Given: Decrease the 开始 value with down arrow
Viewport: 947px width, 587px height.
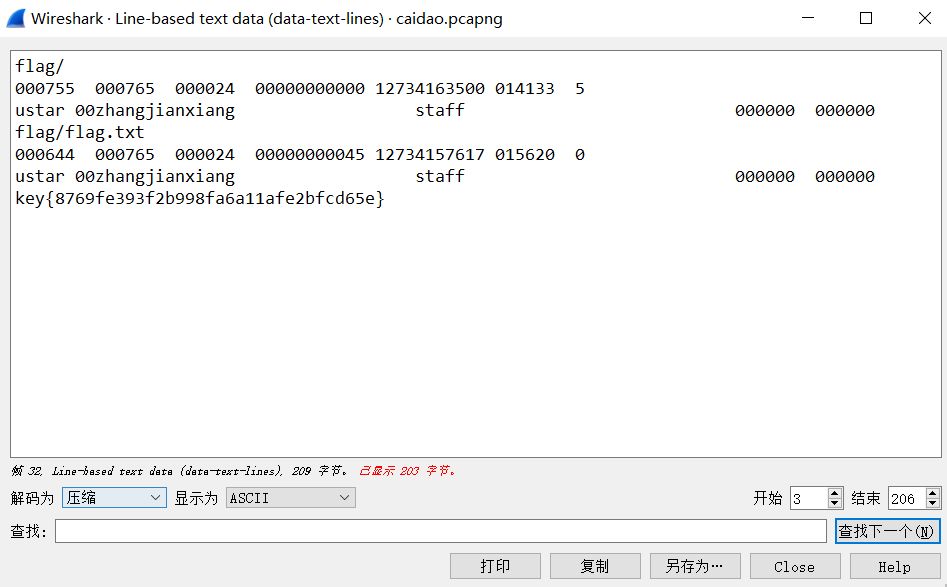Looking at the screenshot, I should 833,503.
